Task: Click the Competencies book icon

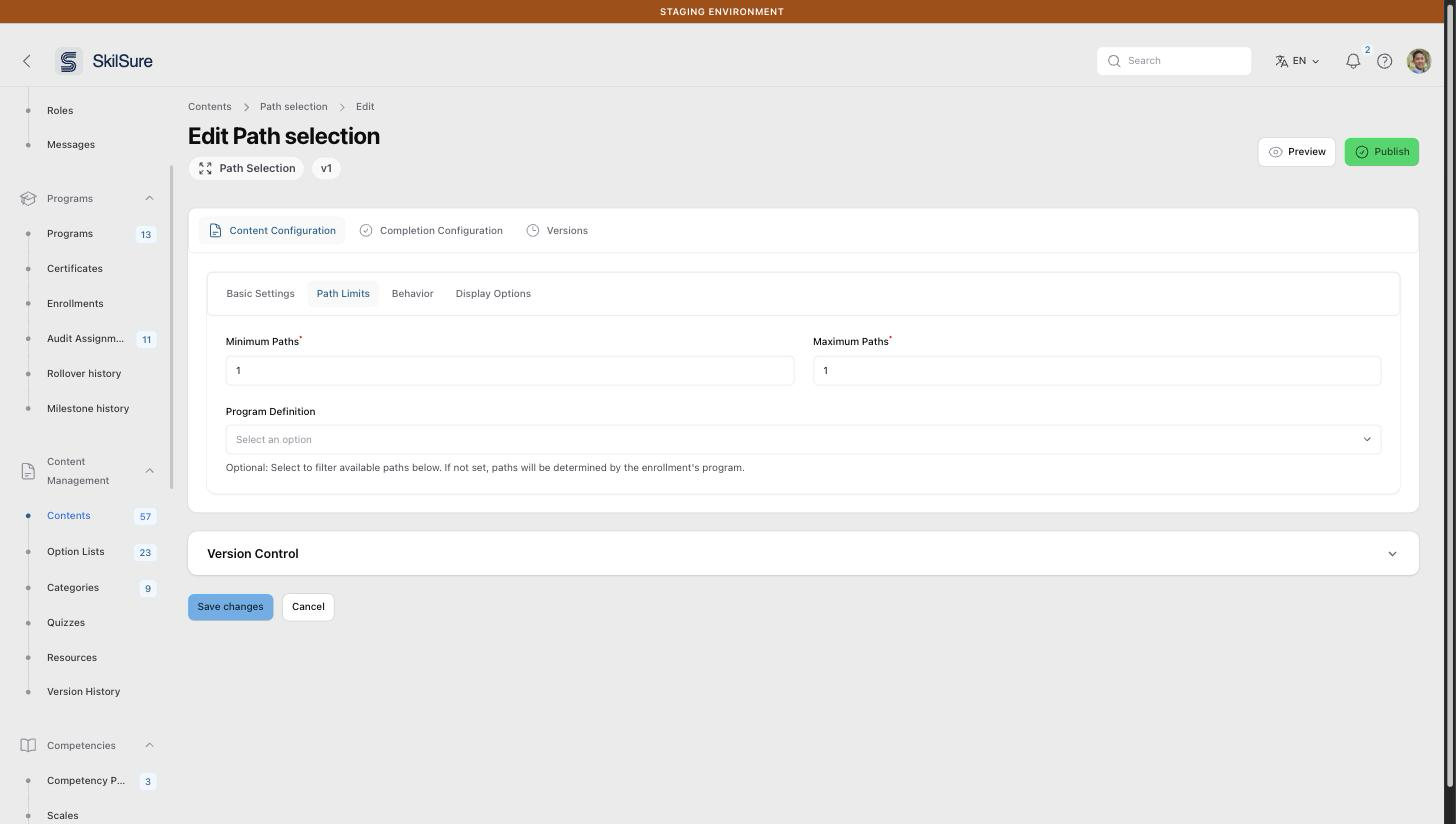Action: click(28, 745)
